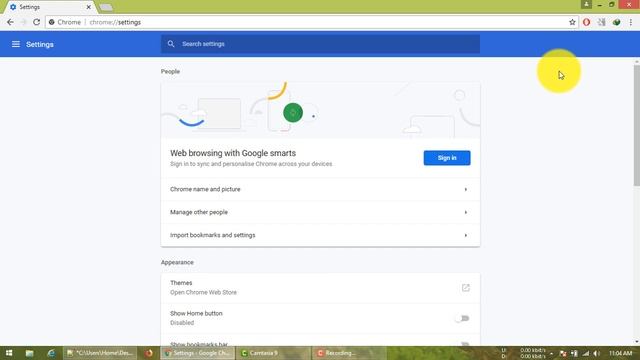The height and width of the screenshot is (360, 640).
Task: Open Windows Start button
Action: 9,353
